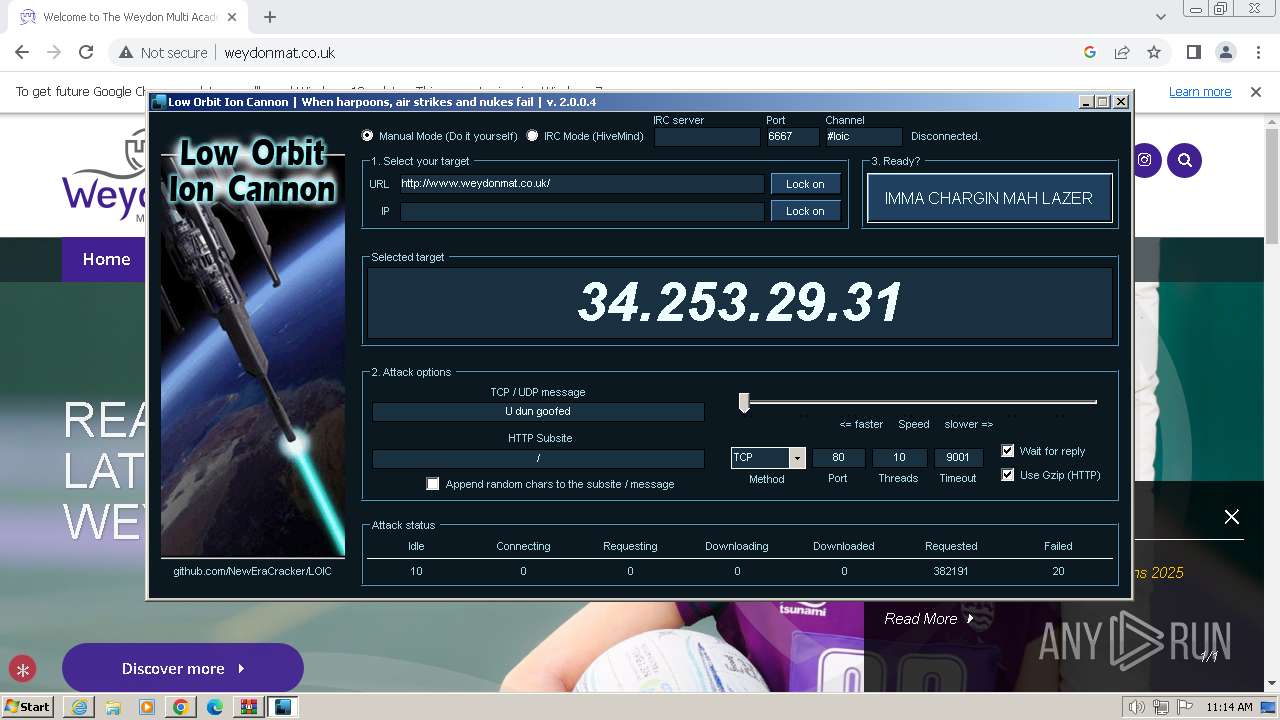Open github.com/NewEraCracker/LOIC link
This screenshot has height=720, width=1280.
pos(253,571)
